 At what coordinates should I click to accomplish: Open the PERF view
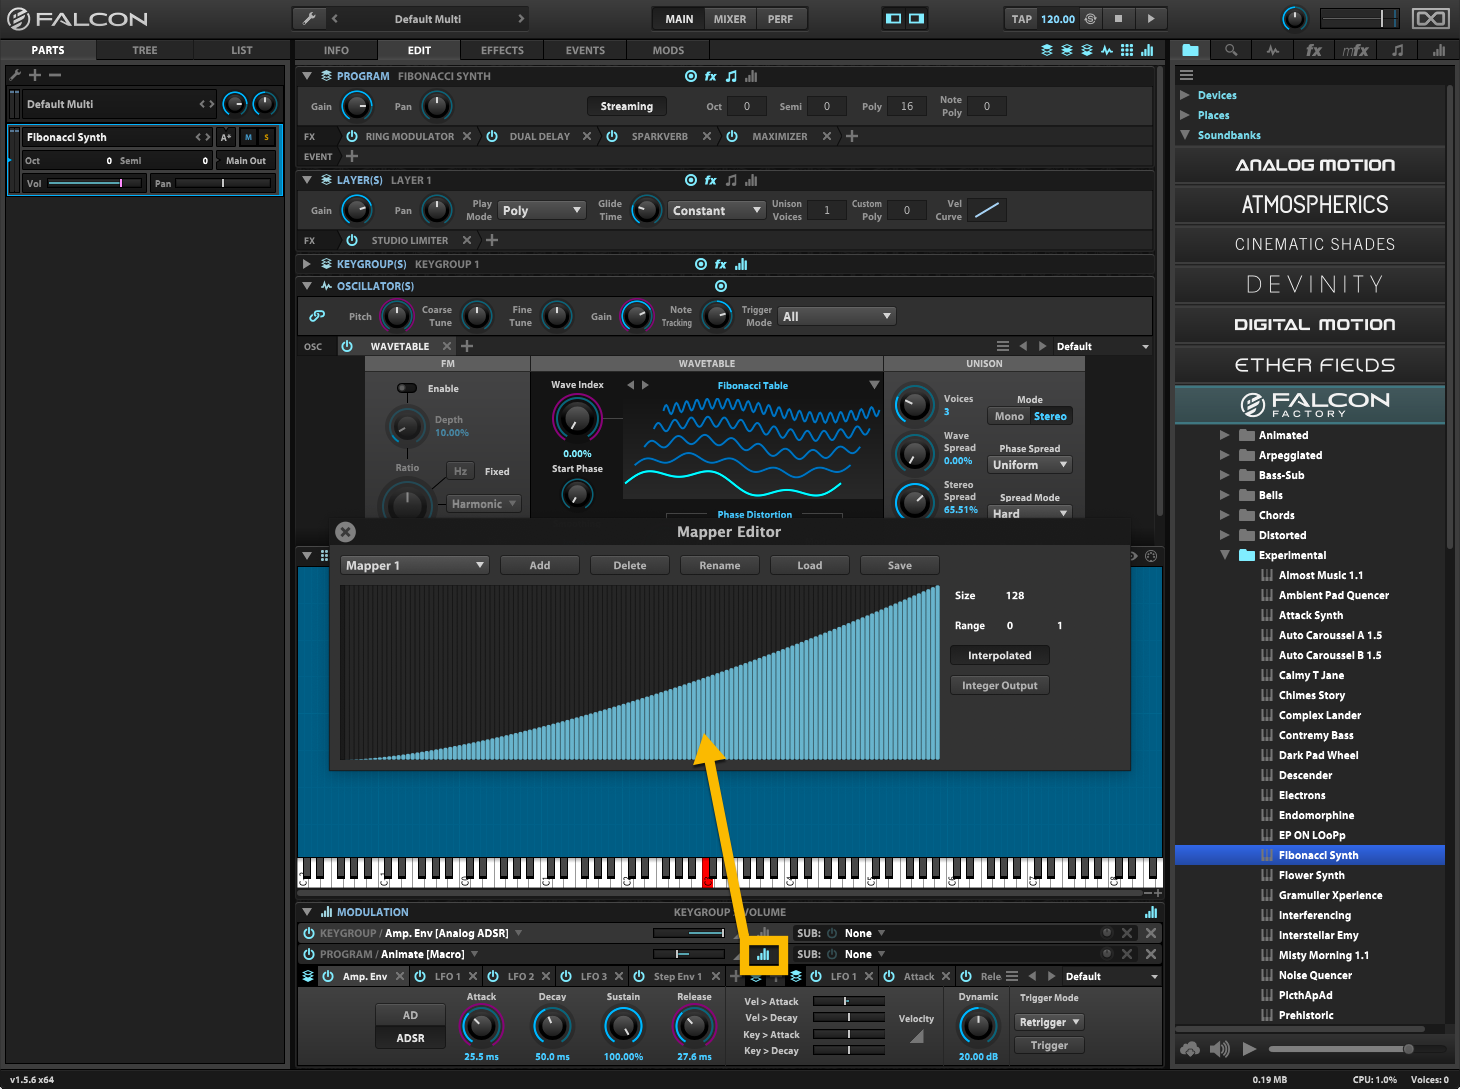coord(780,18)
